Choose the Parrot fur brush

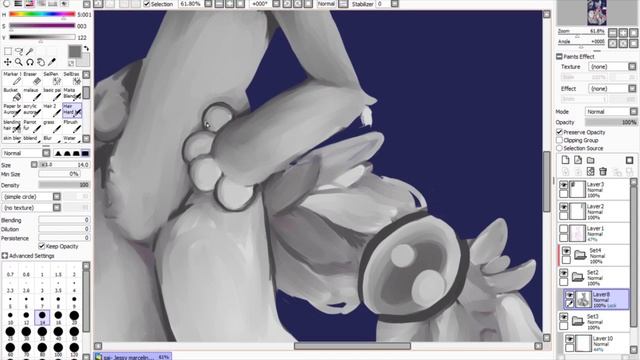[32, 127]
